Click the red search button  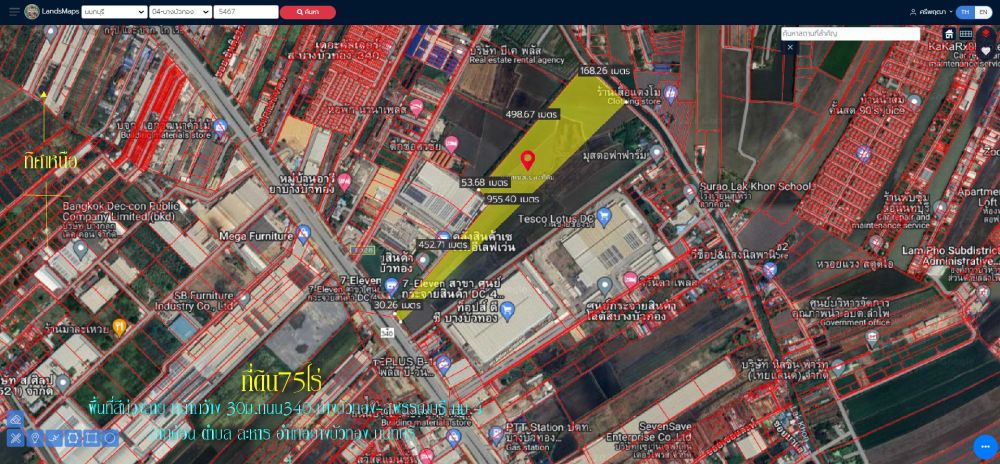coord(307,12)
